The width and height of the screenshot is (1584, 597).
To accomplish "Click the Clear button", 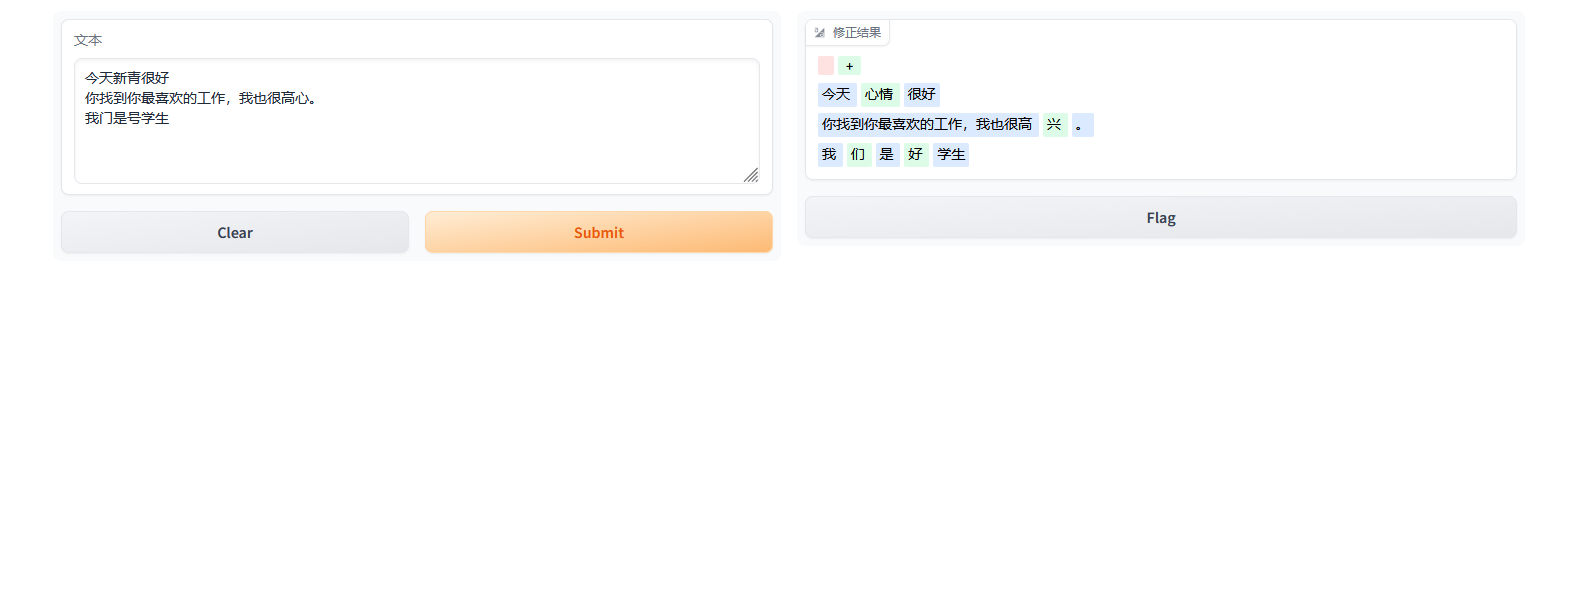I will click(235, 232).
